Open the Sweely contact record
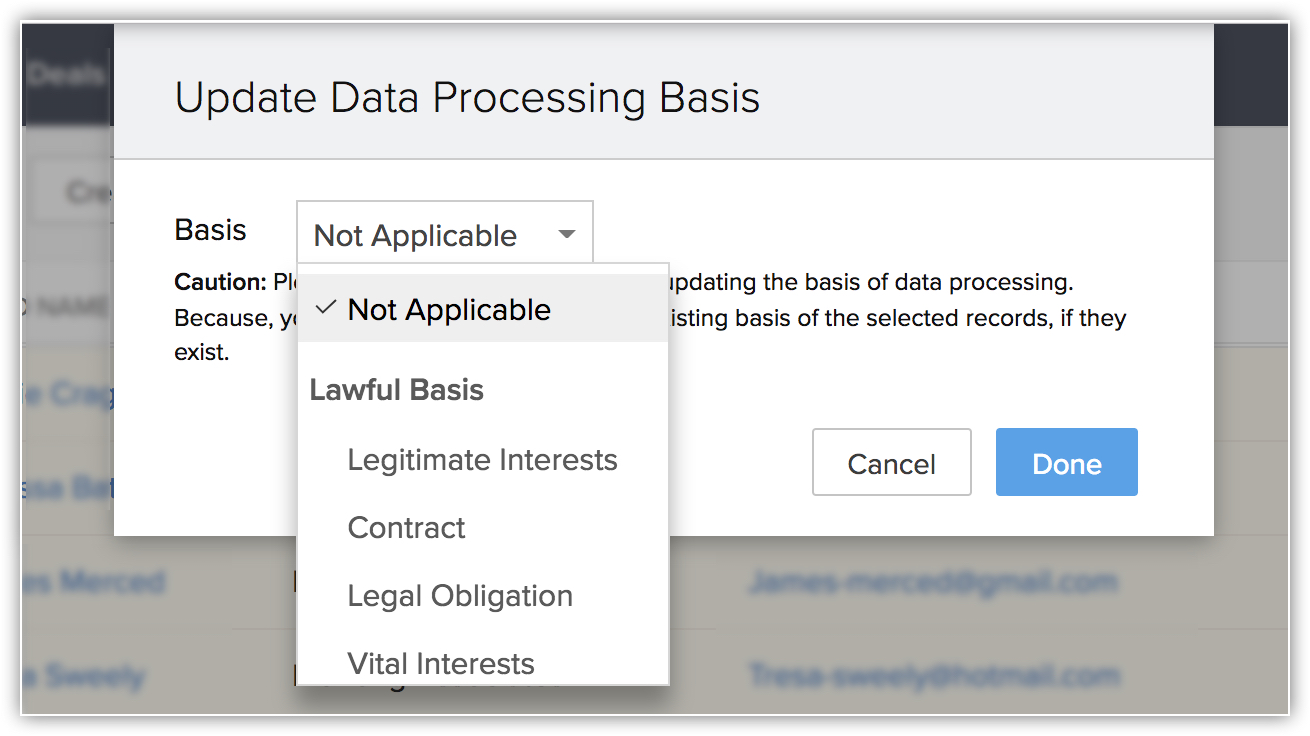Image resolution: width=1310 pixels, height=736 pixels. (x=83, y=676)
